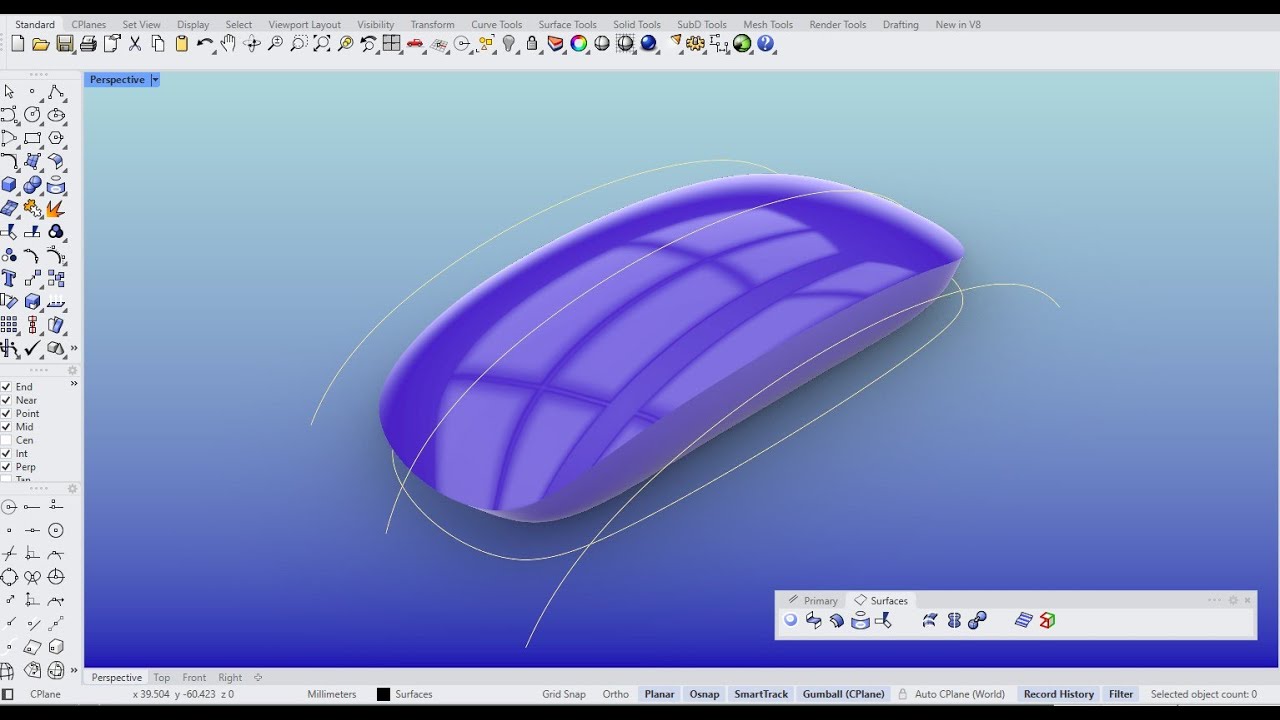Click the Paste clipboard icon
Image resolution: width=1280 pixels, height=720 pixels.
coord(181,43)
